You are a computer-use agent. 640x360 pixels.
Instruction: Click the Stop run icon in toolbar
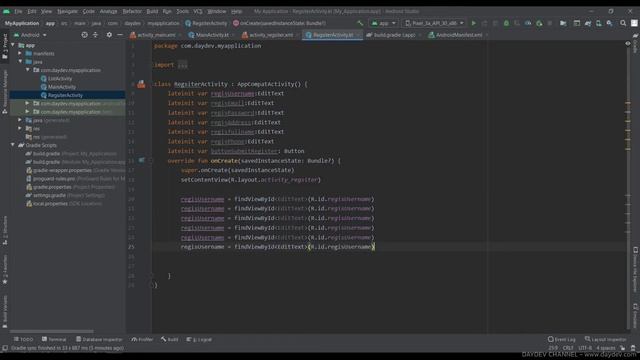click(x=550, y=23)
